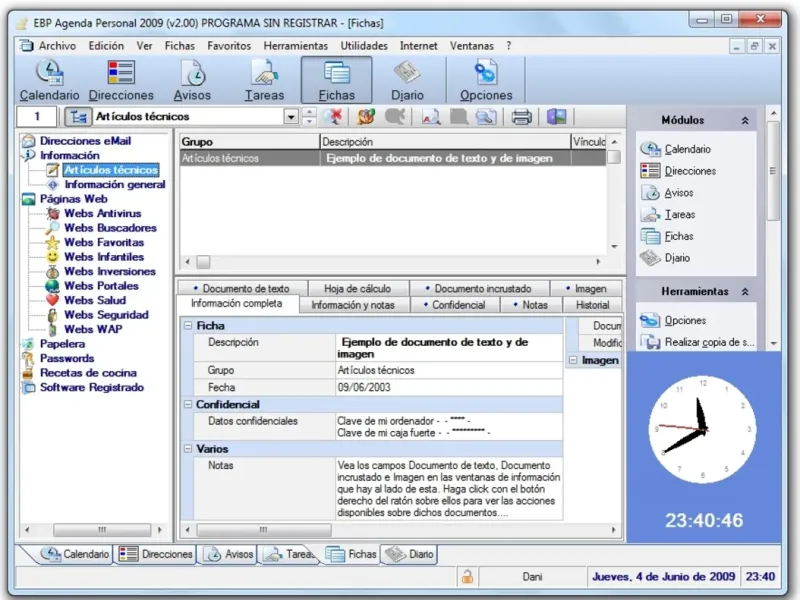Click the Descripción column header
The height and width of the screenshot is (600, 800).
445,141
